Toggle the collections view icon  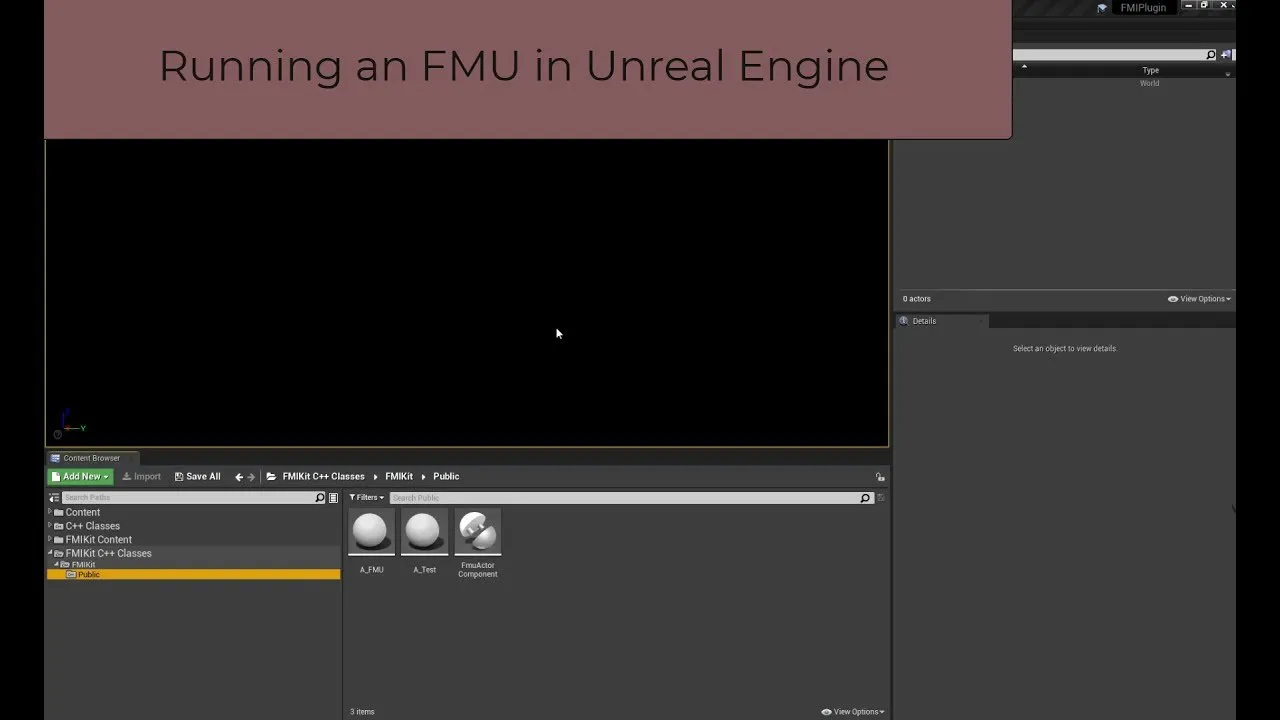pos(334,497)
